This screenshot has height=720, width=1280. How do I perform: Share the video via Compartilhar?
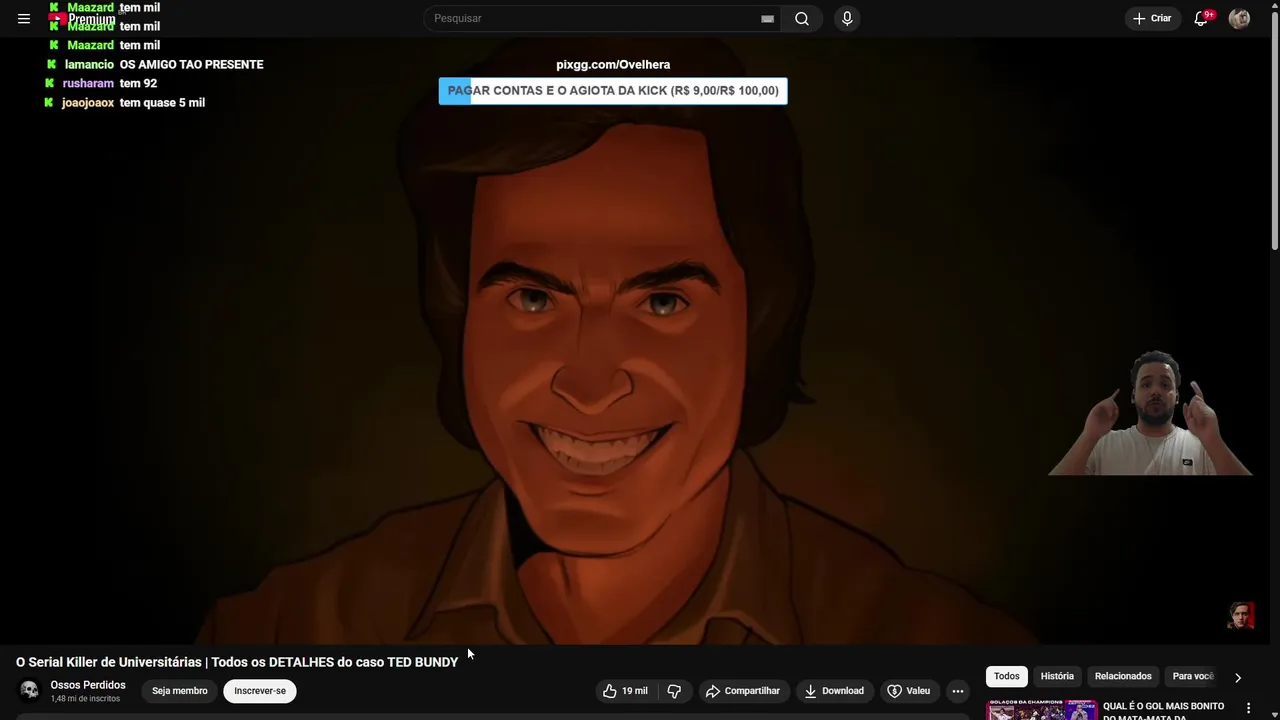point(742,691)
